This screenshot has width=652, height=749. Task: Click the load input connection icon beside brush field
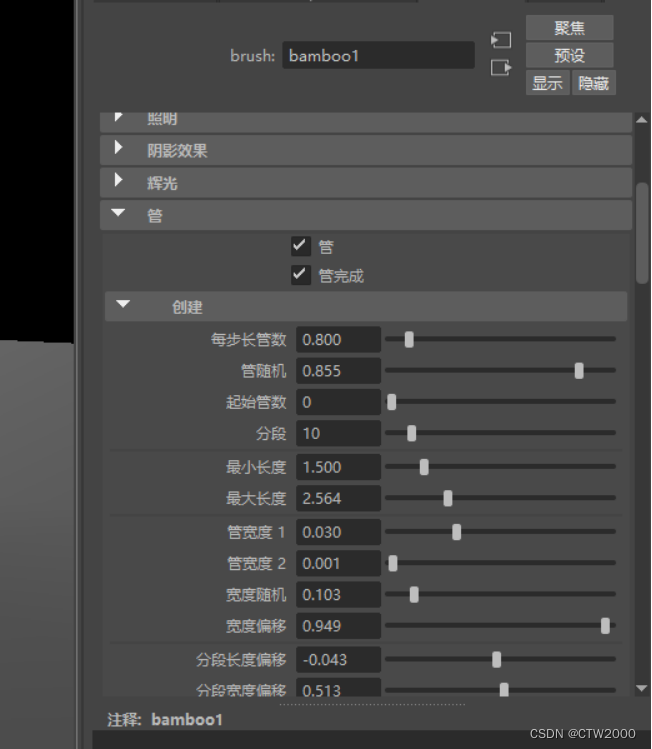pos(501,40)
